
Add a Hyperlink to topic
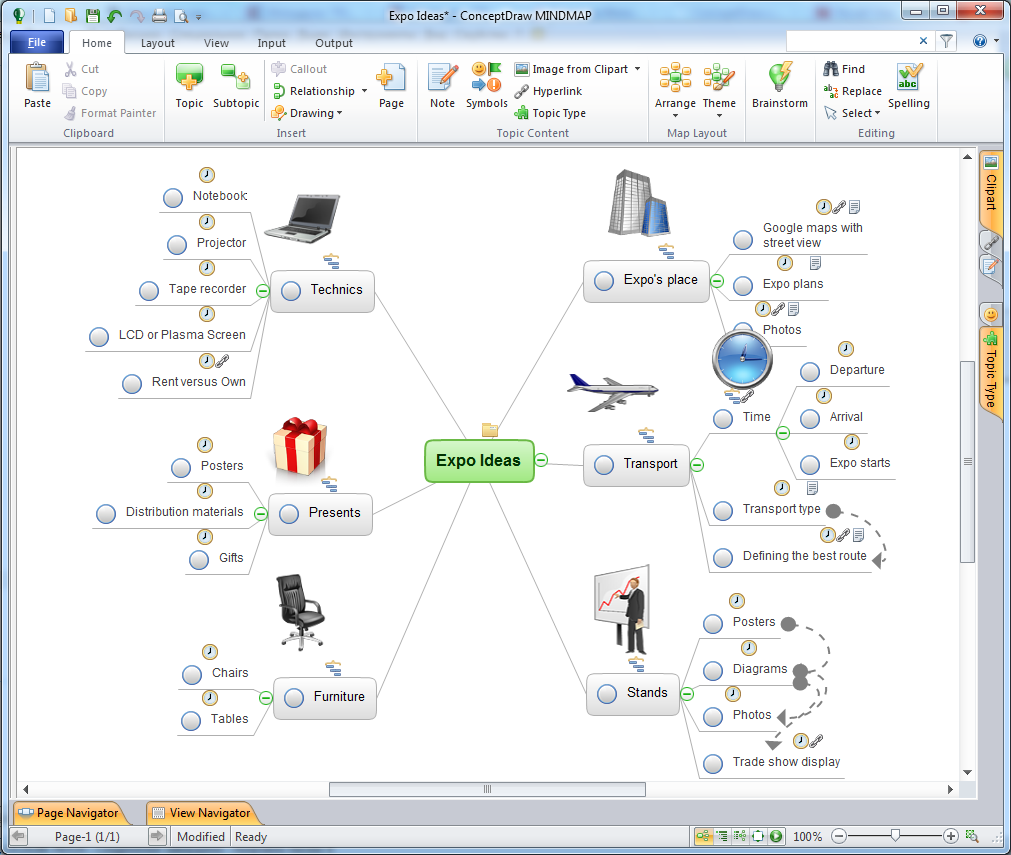click(x=548, y=92)
